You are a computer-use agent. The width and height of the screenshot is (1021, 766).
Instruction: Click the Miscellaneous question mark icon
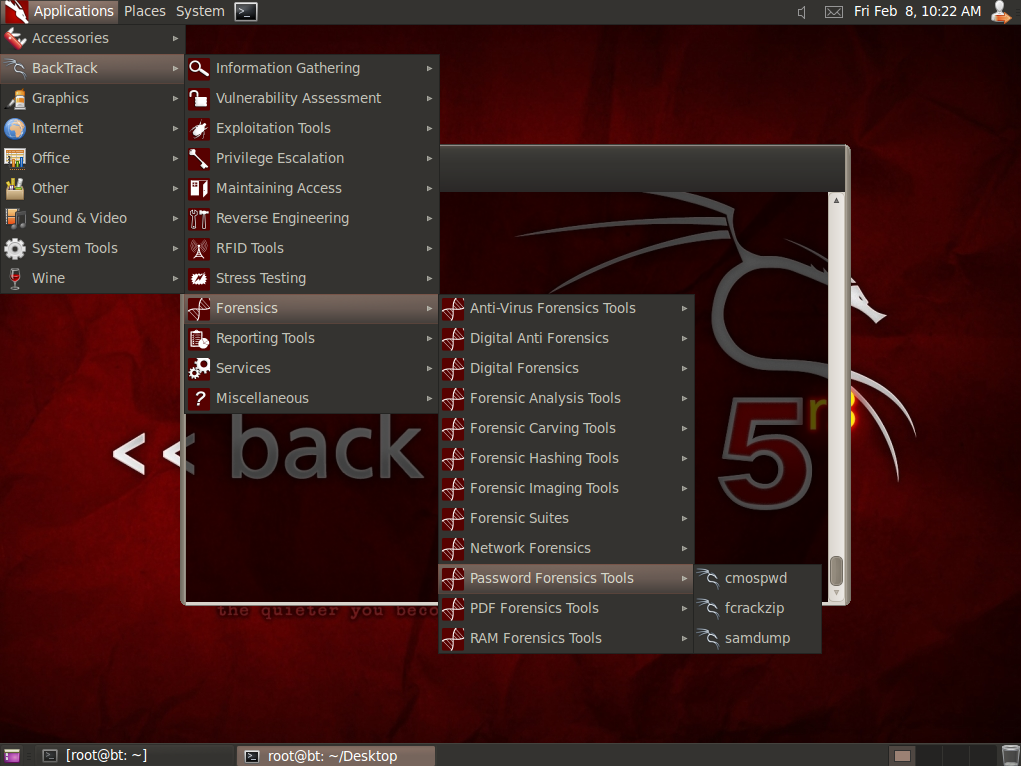[199, 398]
